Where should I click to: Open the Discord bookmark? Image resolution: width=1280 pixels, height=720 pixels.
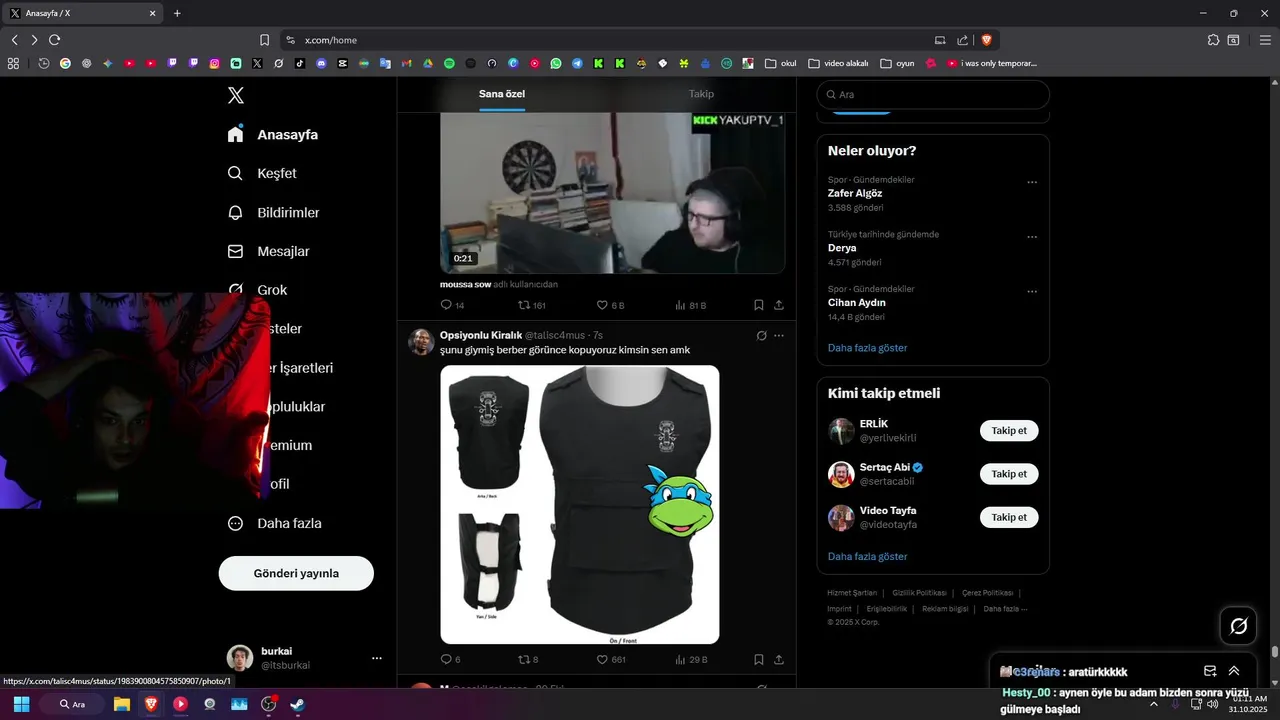(321, 63)
